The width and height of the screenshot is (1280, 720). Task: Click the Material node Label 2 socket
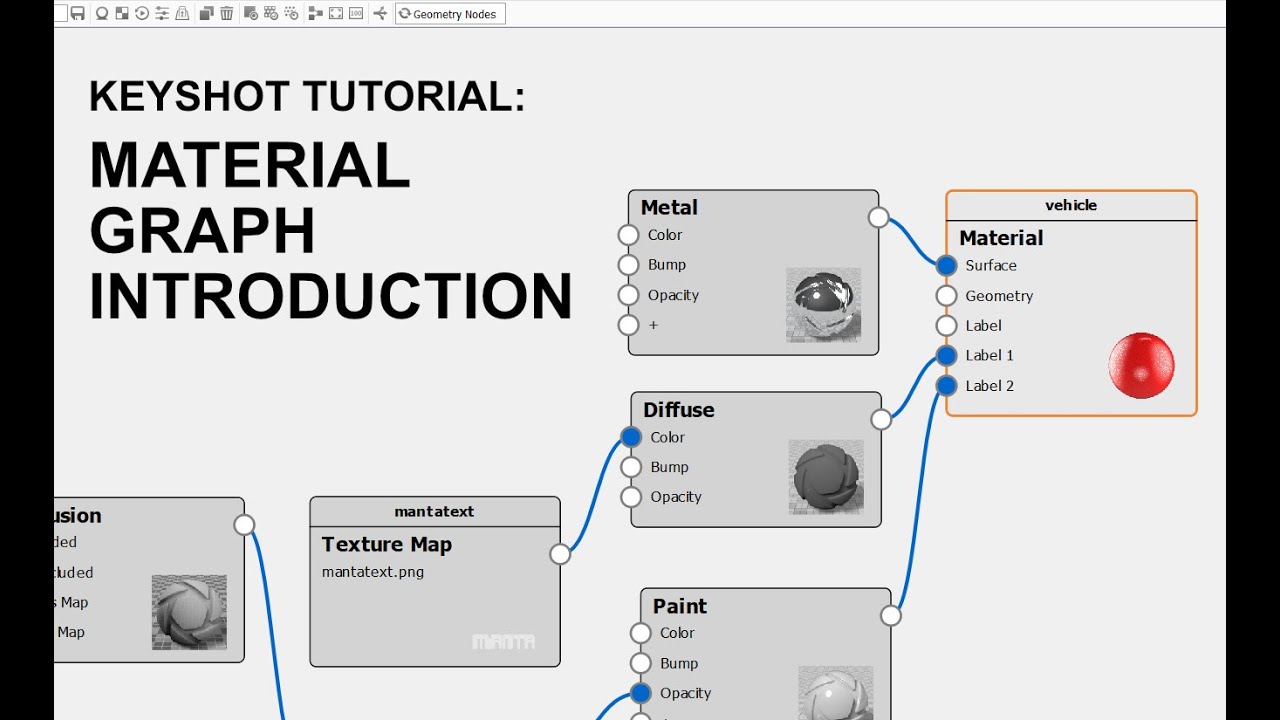947,385
